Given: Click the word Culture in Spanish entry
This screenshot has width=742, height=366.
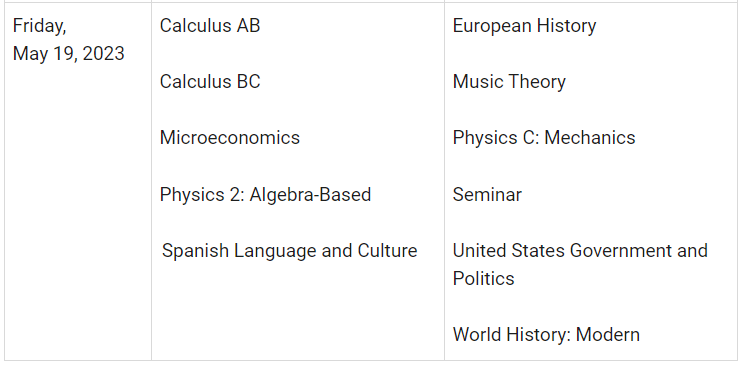Looking at the screenshot, I should [388, 250].
